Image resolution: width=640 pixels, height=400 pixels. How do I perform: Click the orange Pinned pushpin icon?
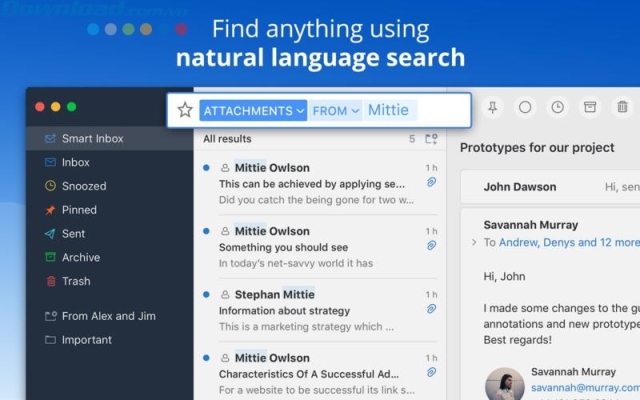tap(50, 210)
